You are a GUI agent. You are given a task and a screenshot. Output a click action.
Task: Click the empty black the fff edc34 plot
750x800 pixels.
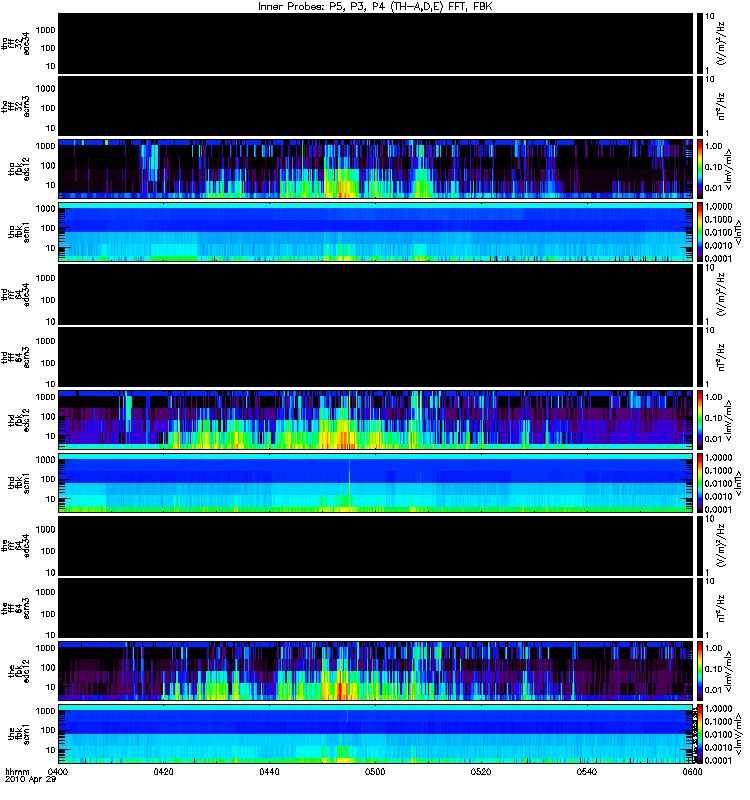click(375, 545)
